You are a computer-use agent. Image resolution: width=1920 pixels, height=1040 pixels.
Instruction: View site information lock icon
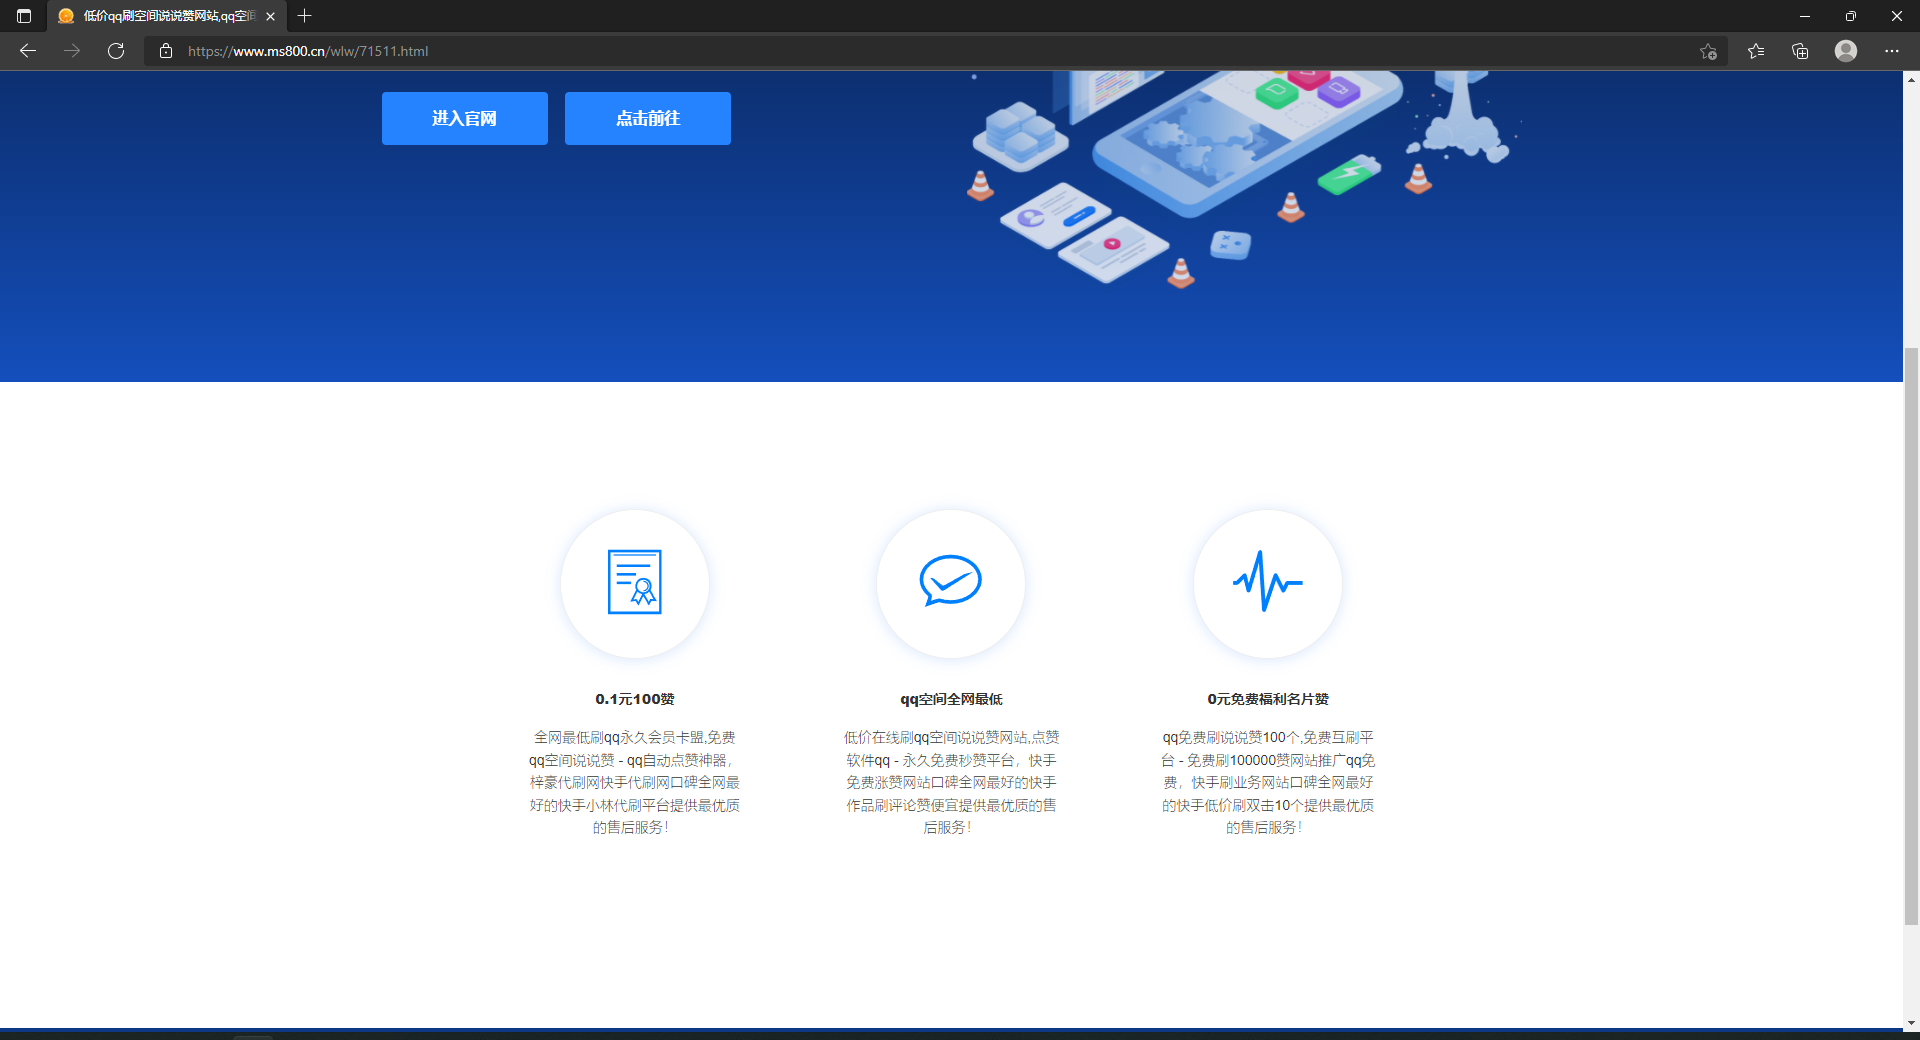[x=166, y=51]
